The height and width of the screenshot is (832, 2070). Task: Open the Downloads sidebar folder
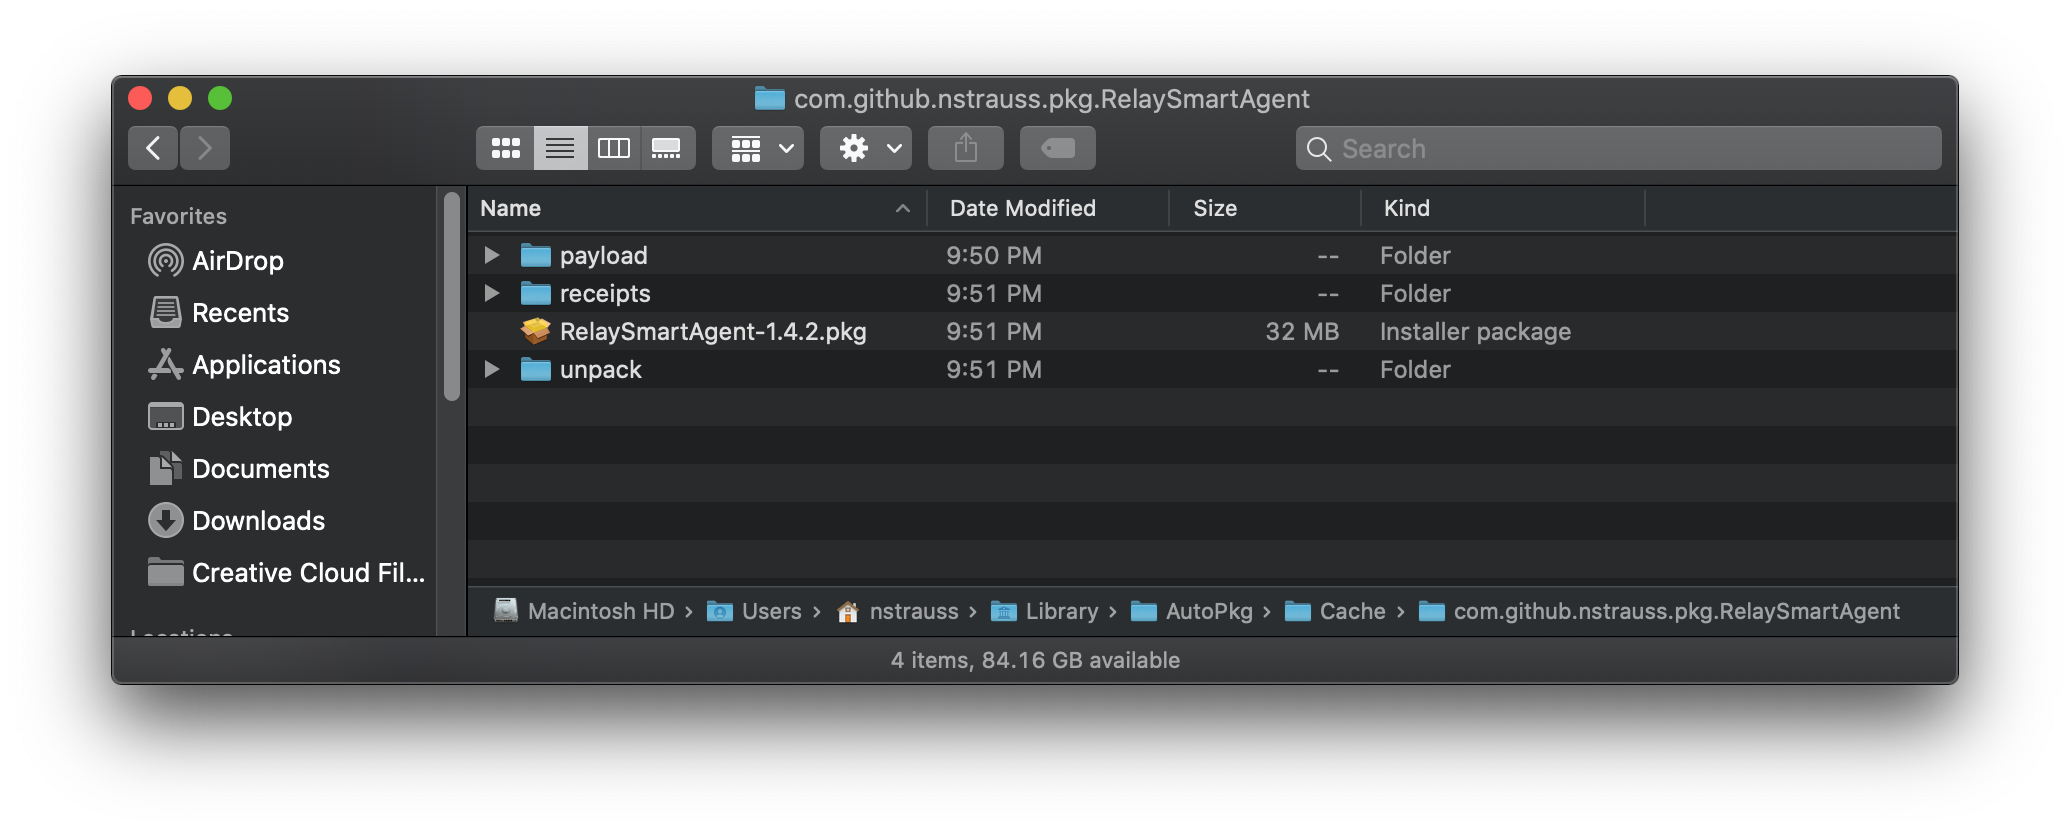click(x=257, y=521)
